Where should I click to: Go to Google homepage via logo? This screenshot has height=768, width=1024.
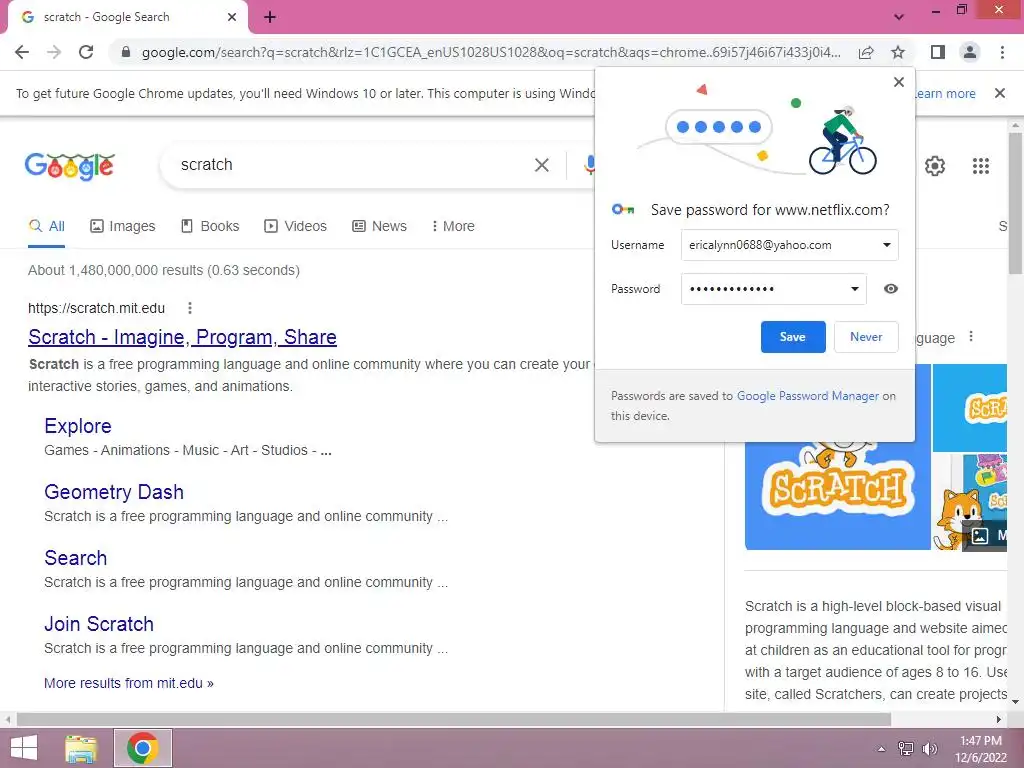69,166
